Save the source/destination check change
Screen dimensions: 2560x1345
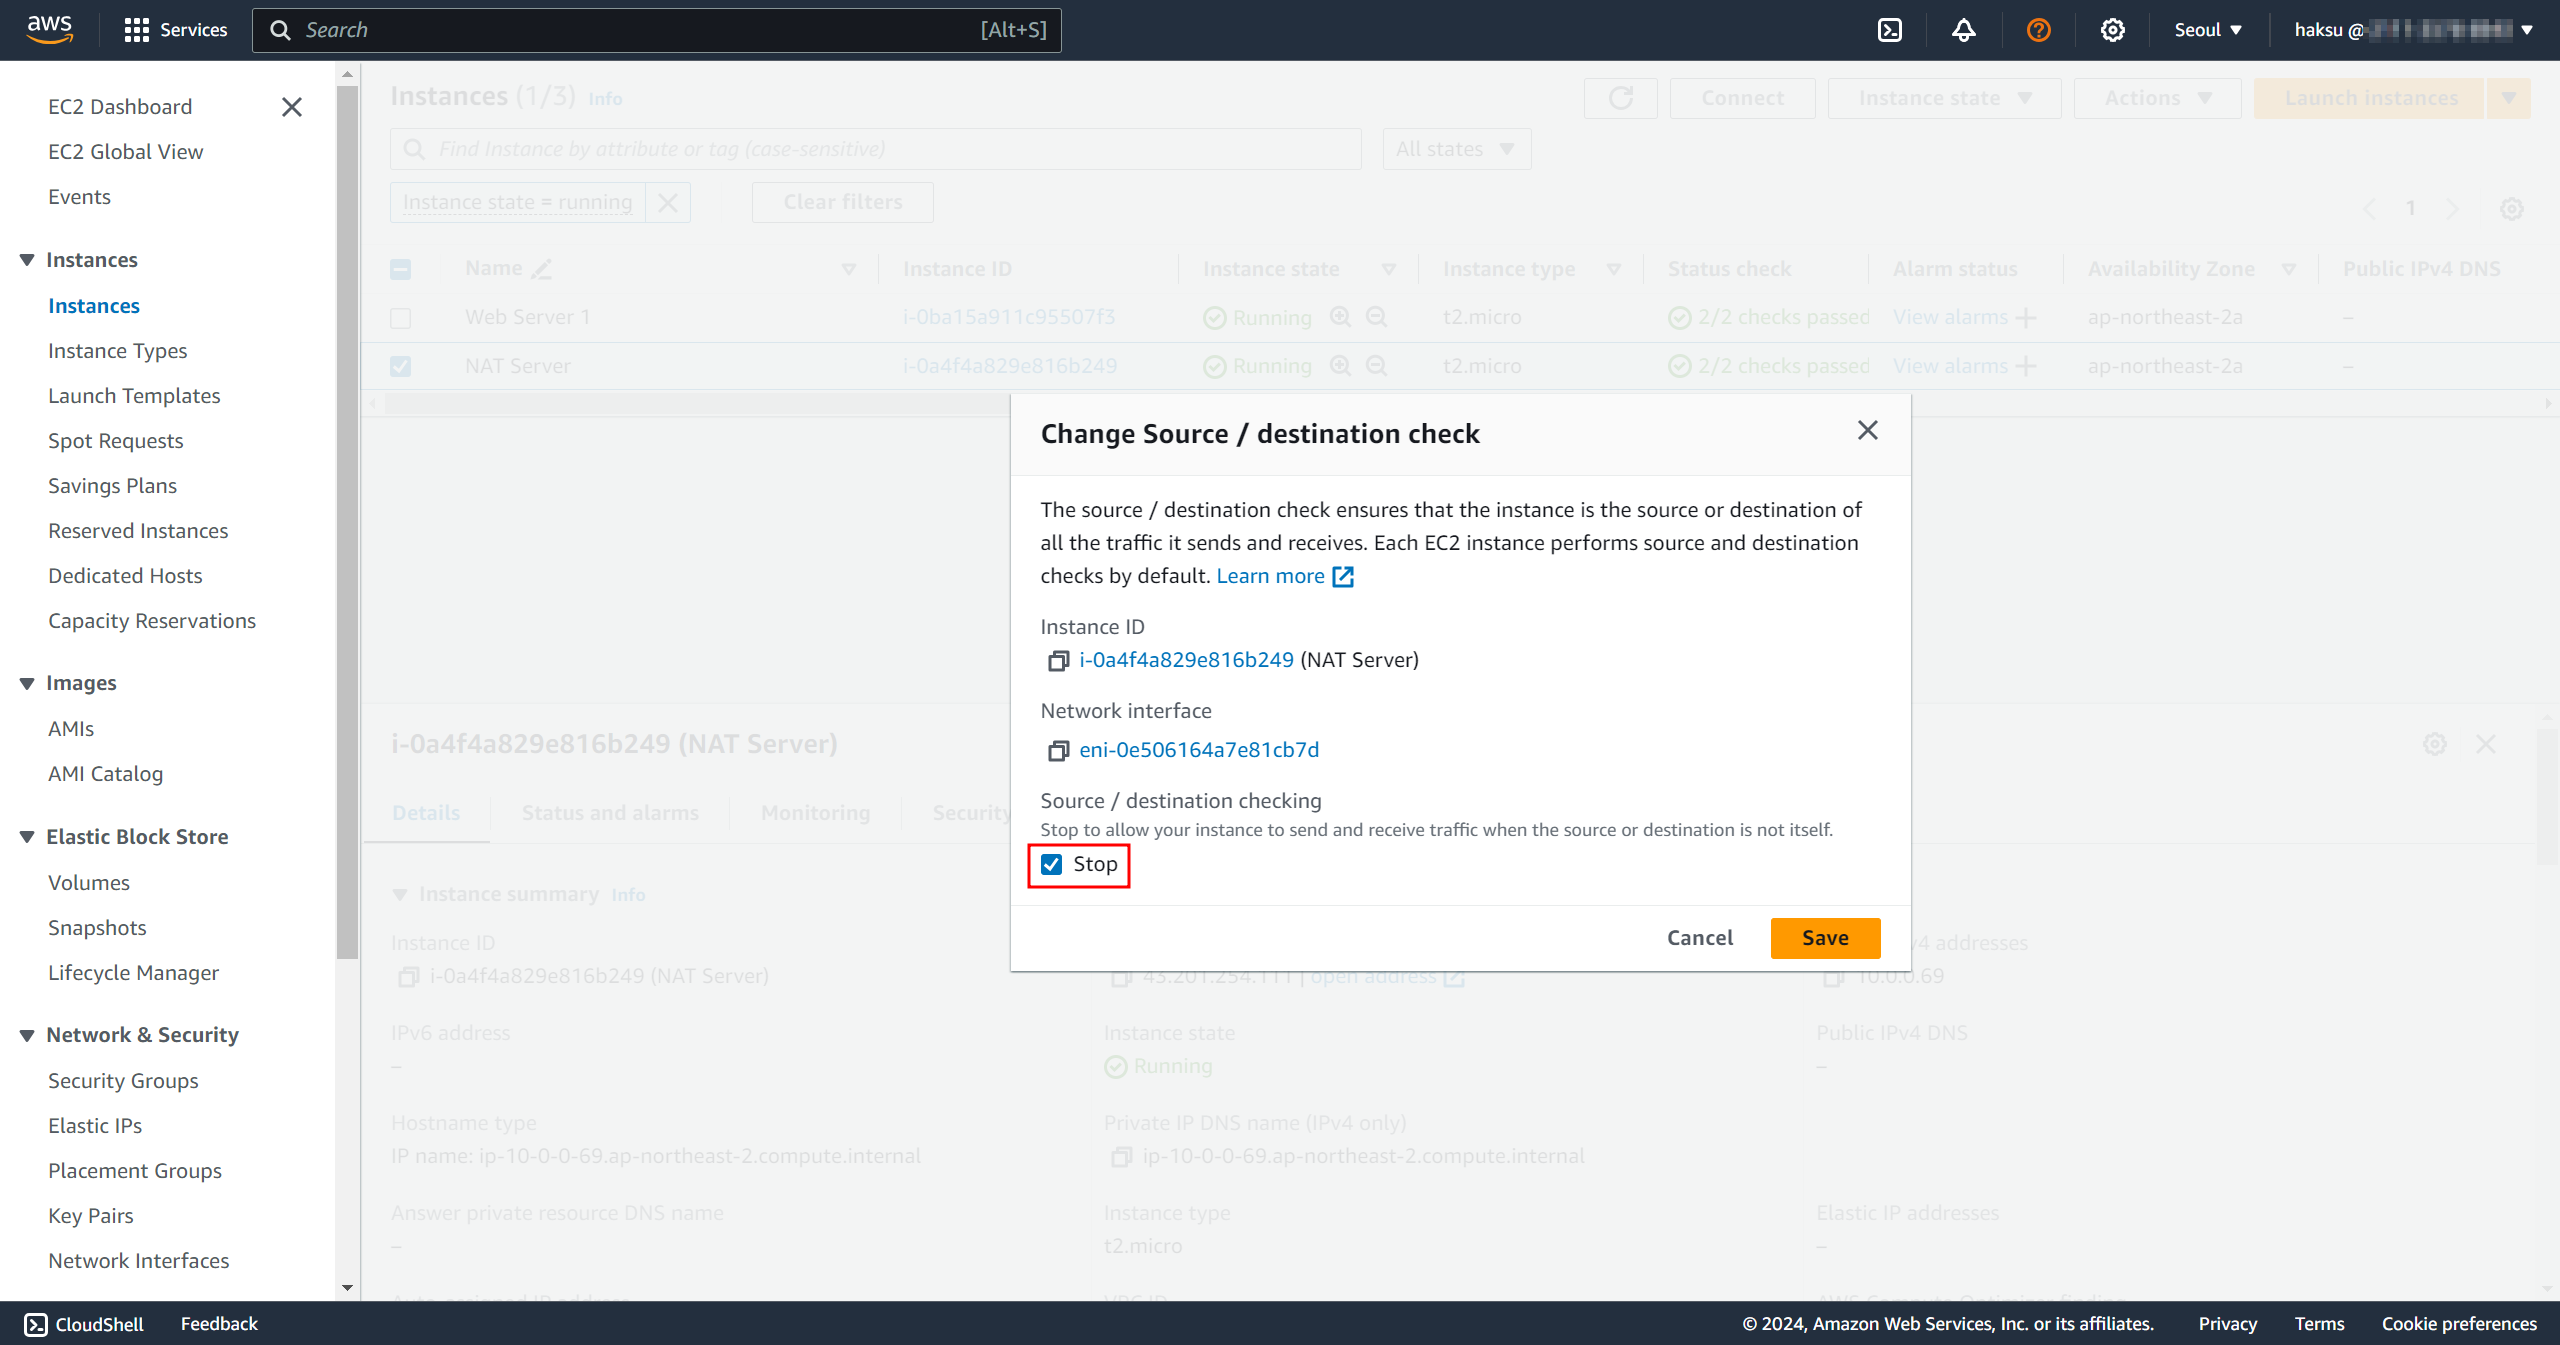1825,938
